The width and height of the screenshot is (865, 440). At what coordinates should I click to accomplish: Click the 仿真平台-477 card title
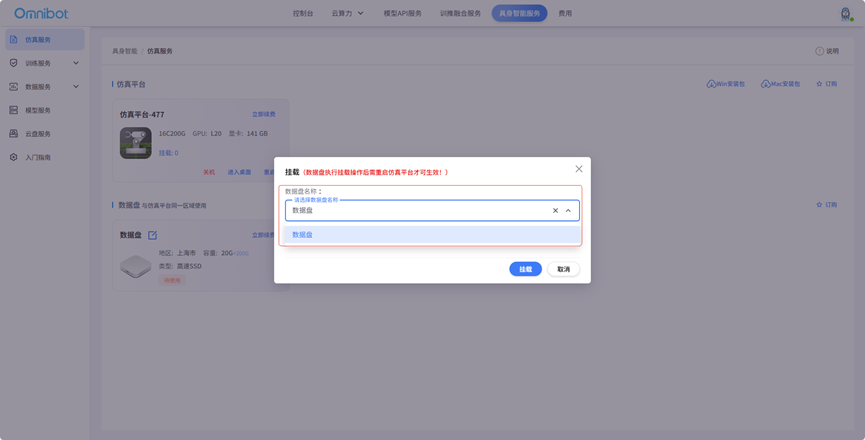(x=142, y=114)
